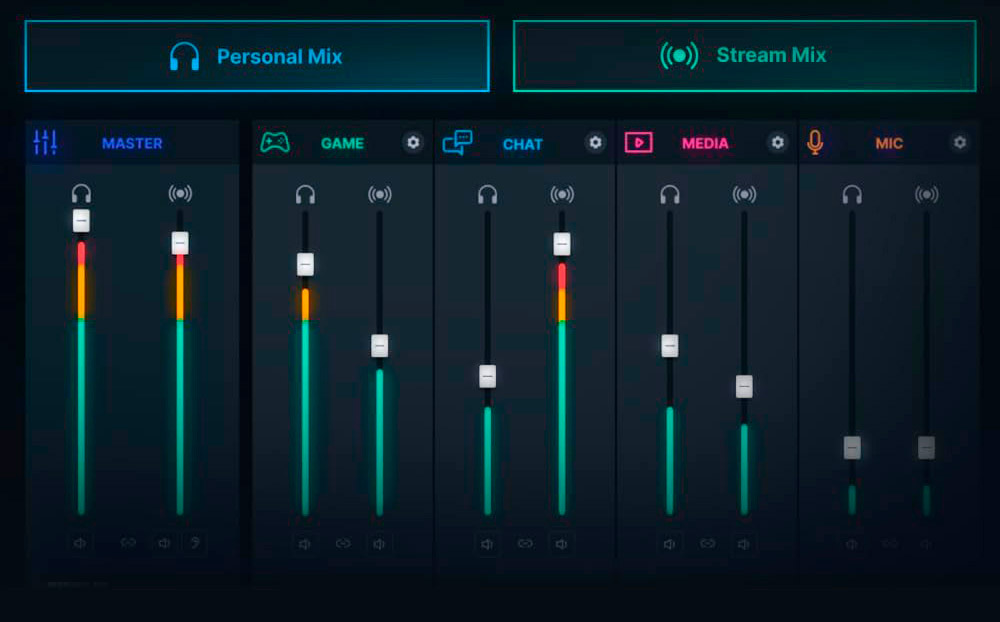Click the Media play icon
This screenshot has width=1000, height=622.
pos(639,143)
